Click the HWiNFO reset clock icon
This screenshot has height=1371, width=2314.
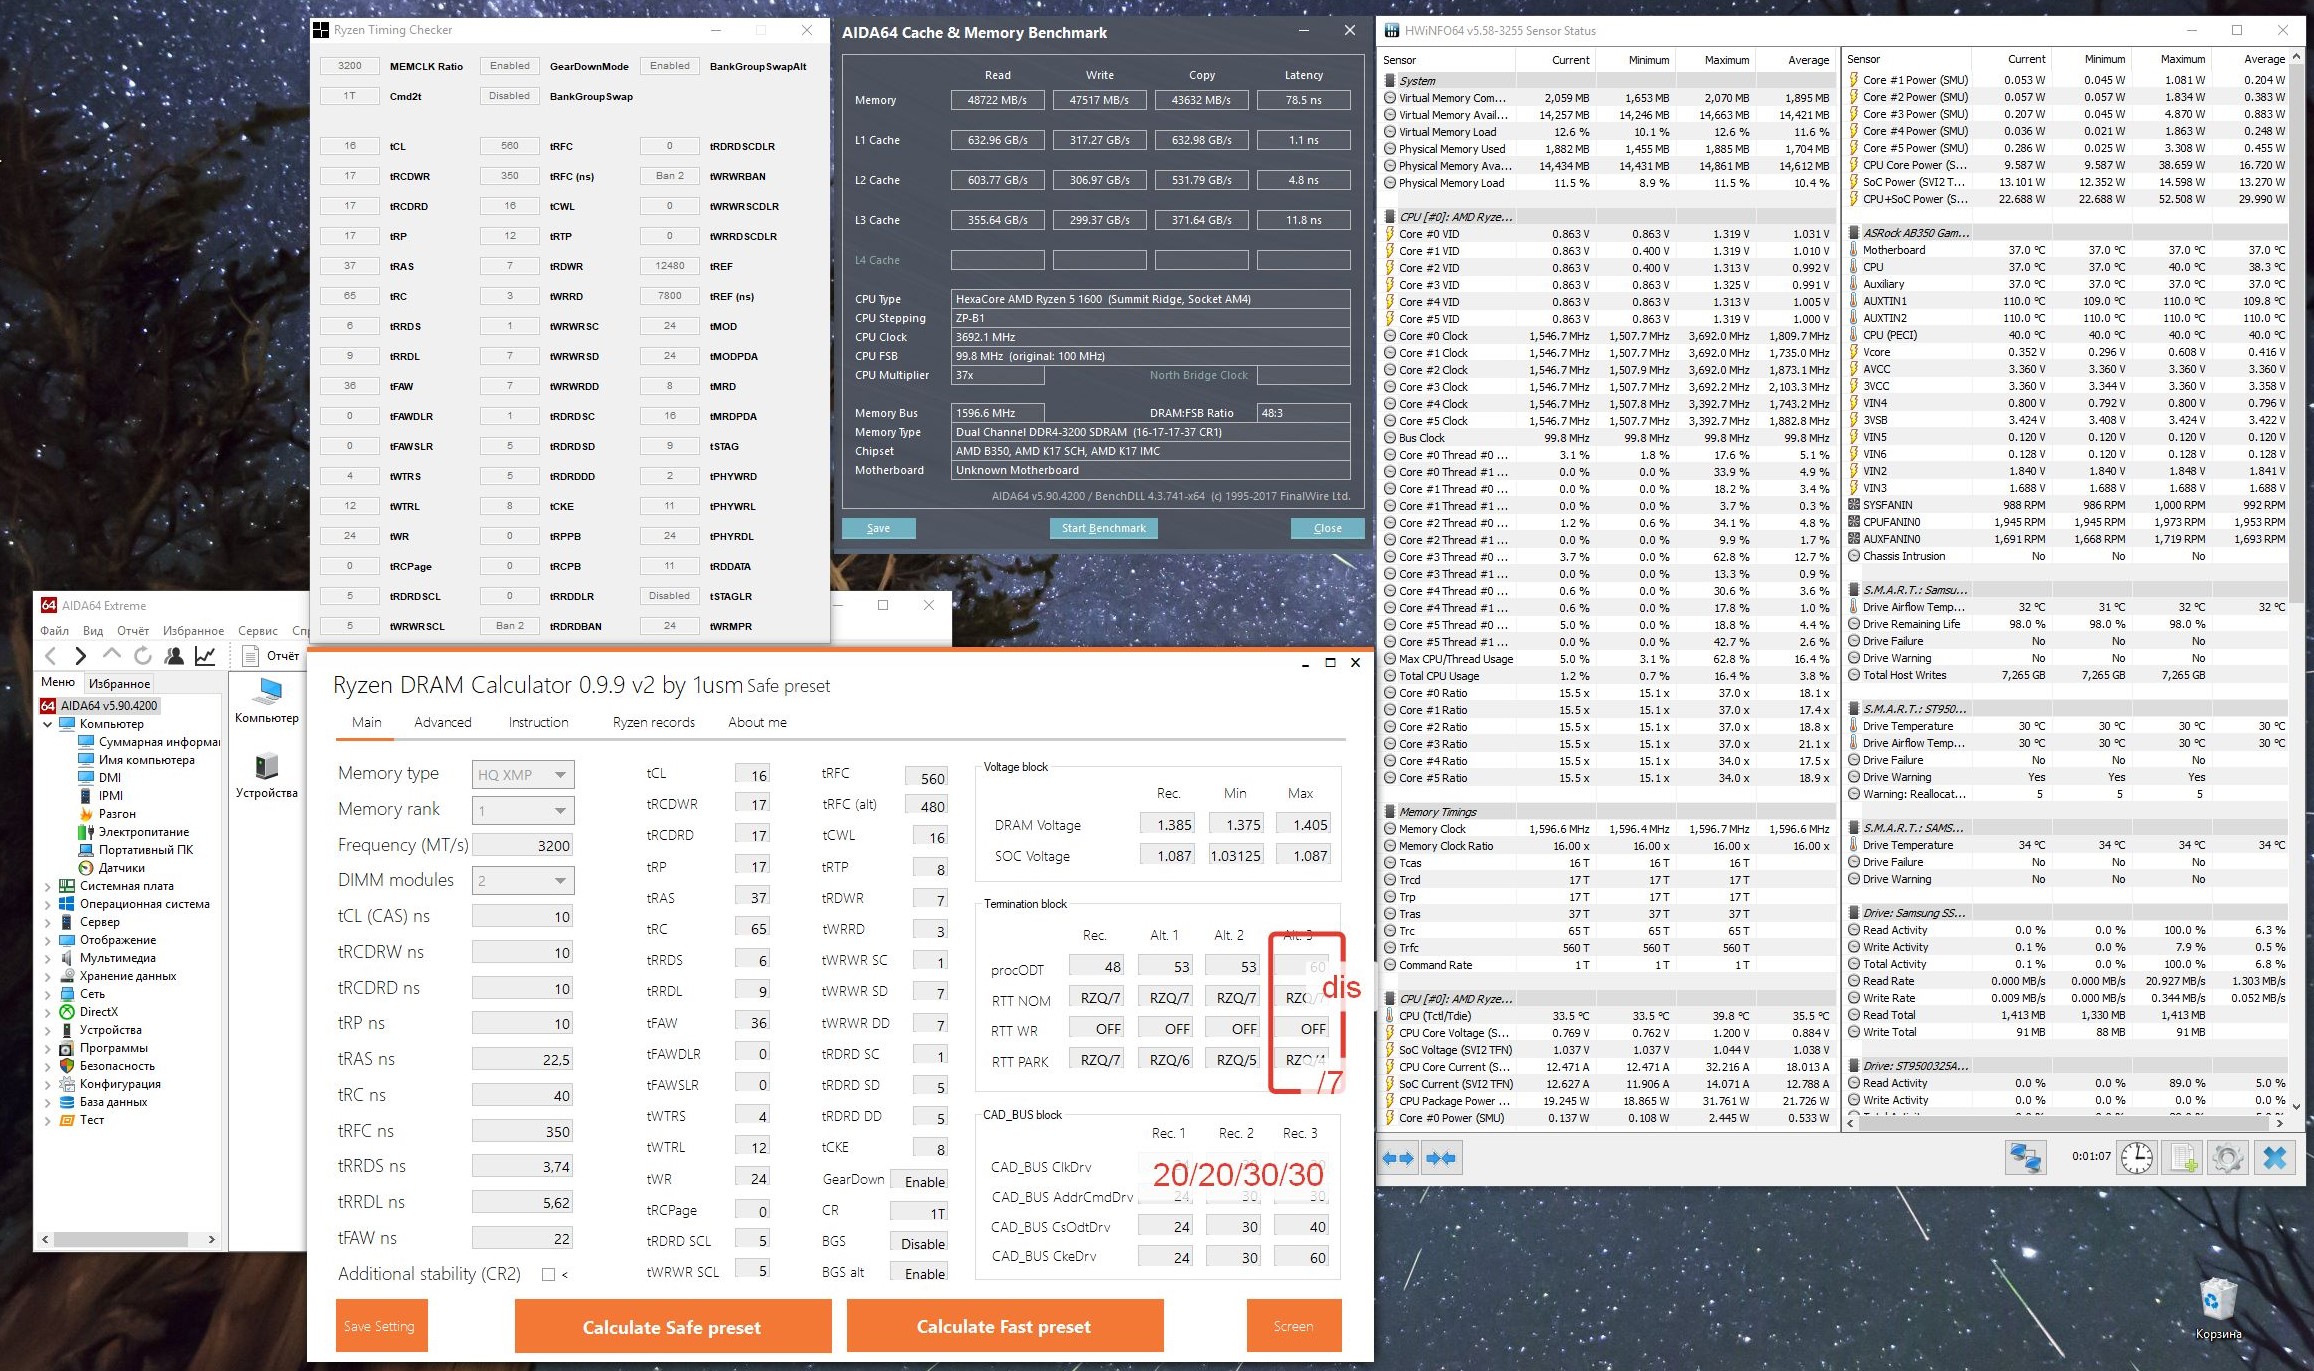point(2137,1158)
